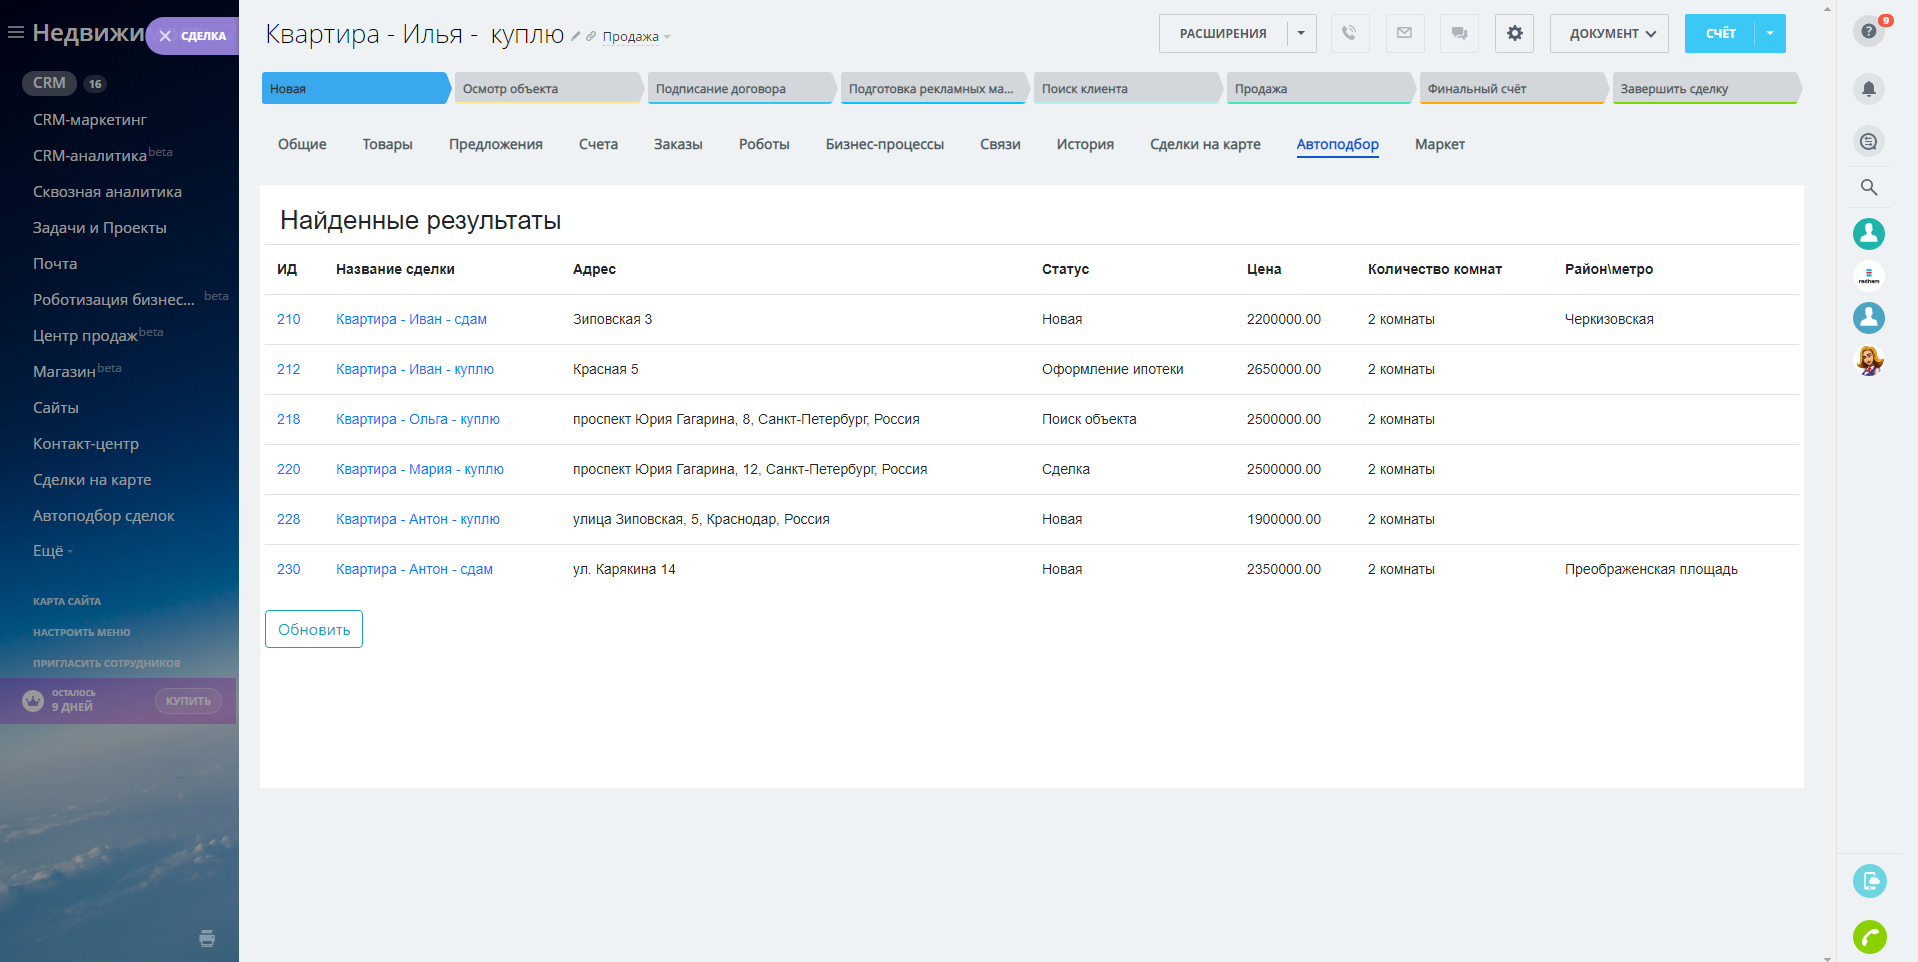Click the search magnifier in right panel
This screenshot has height=962, width=1918.
coord(1868,187)
